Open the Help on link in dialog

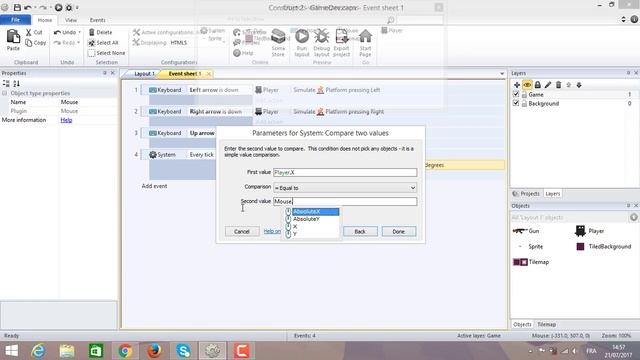272,231
